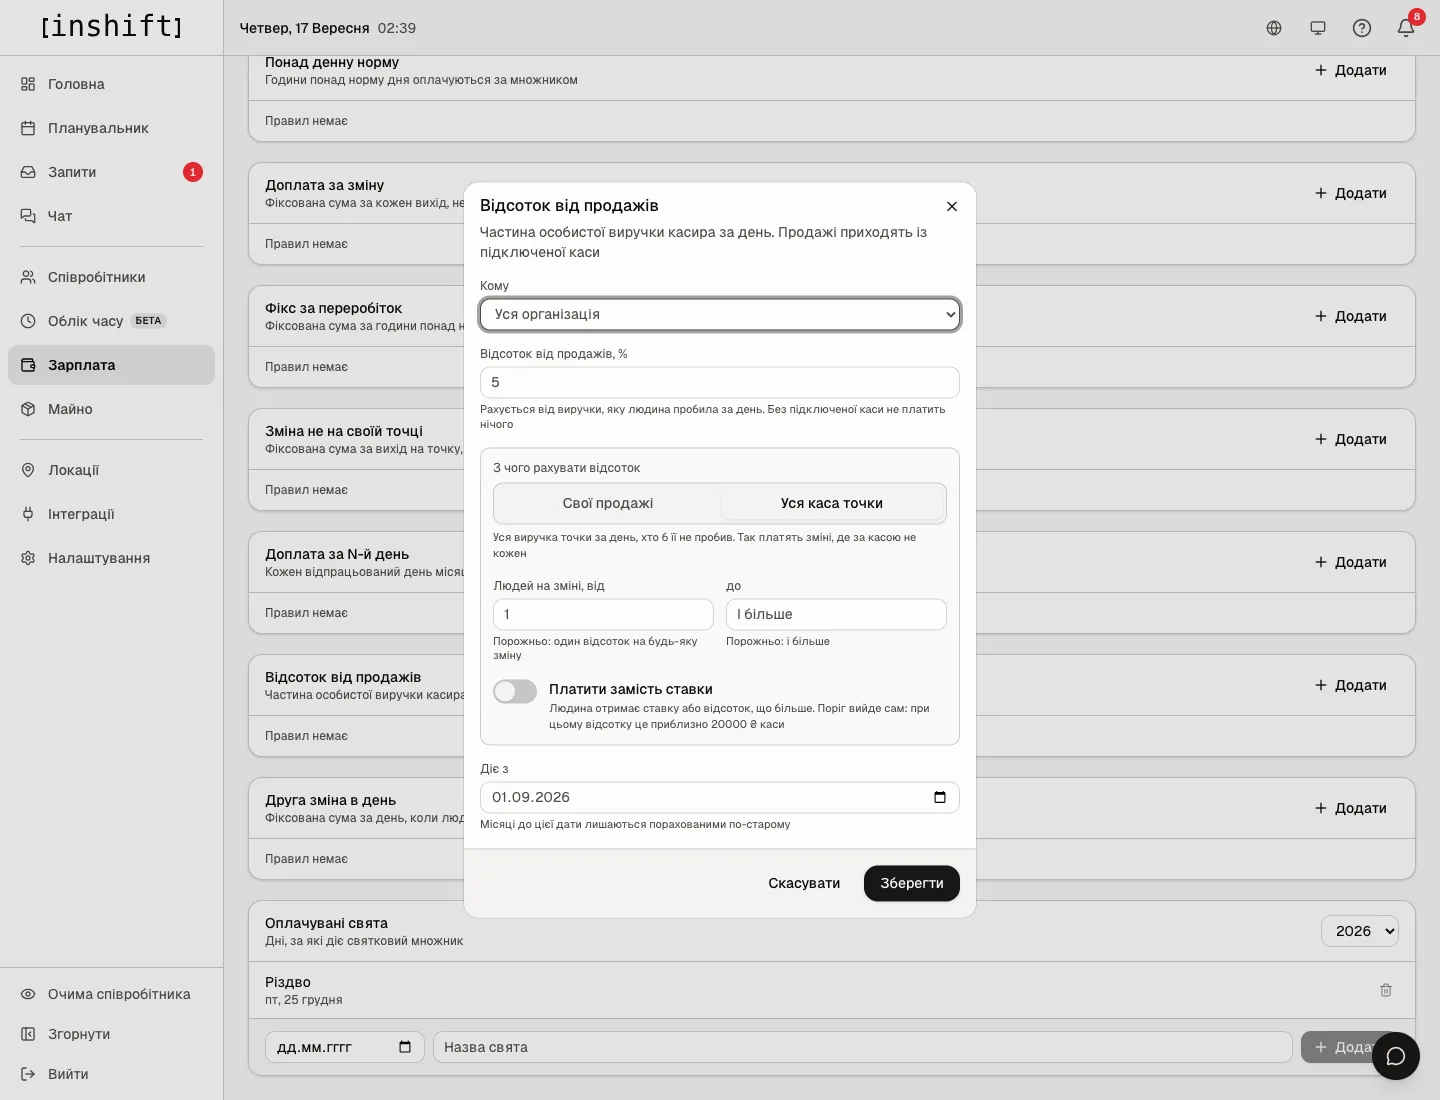Viewport: 1440px width, 1100px height.
Task: Open calendar picker in Діє з field
Action: [x=940, y=797]
